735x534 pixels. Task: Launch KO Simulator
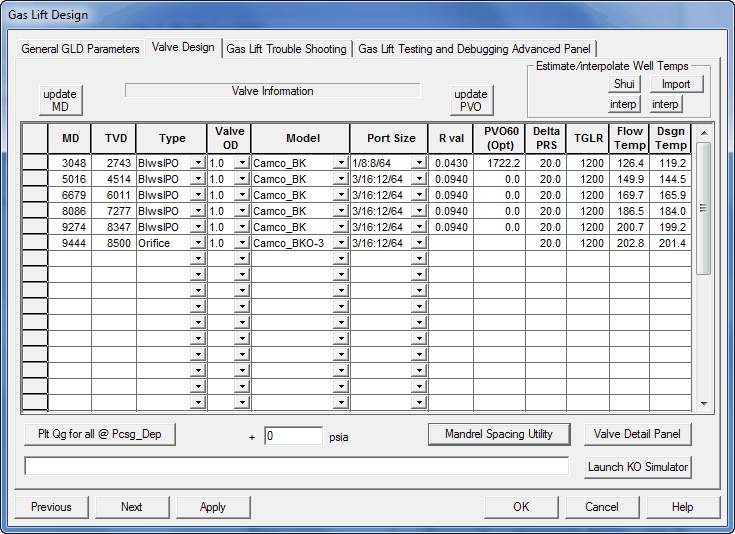(x=638, y=467)
